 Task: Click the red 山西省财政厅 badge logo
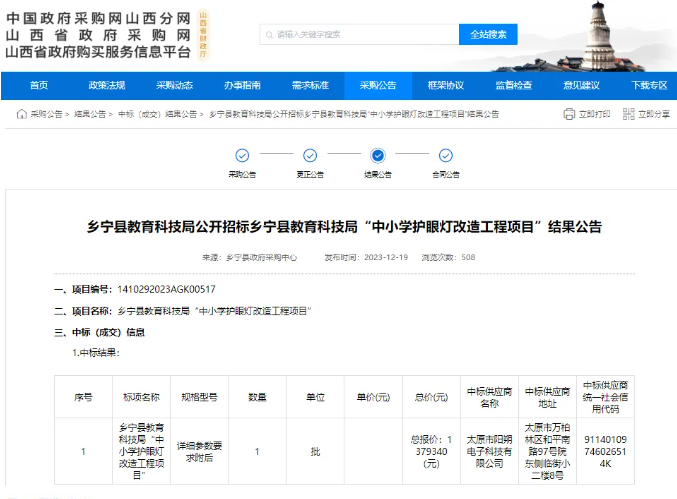(204, 32)
